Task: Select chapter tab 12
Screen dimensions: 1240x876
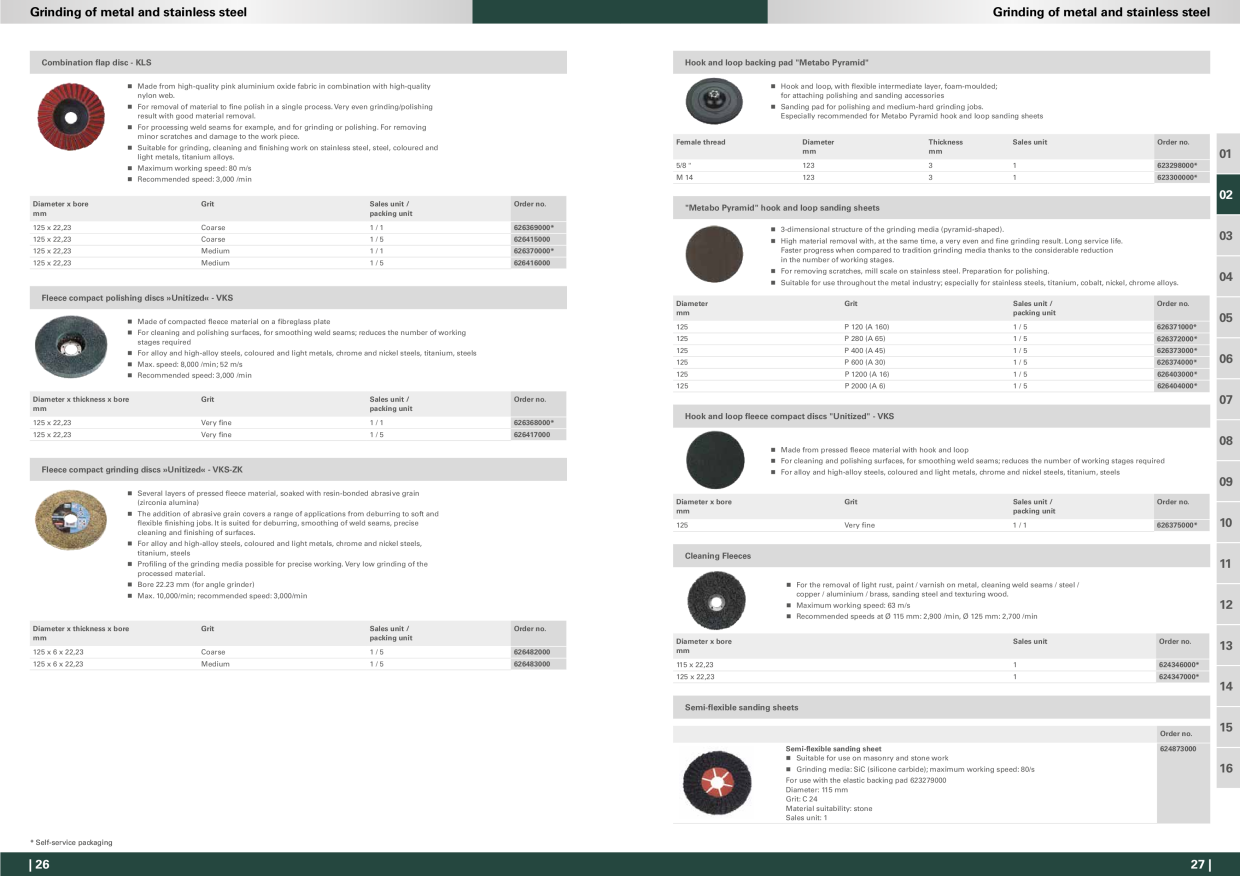Action: (1227, 604)
